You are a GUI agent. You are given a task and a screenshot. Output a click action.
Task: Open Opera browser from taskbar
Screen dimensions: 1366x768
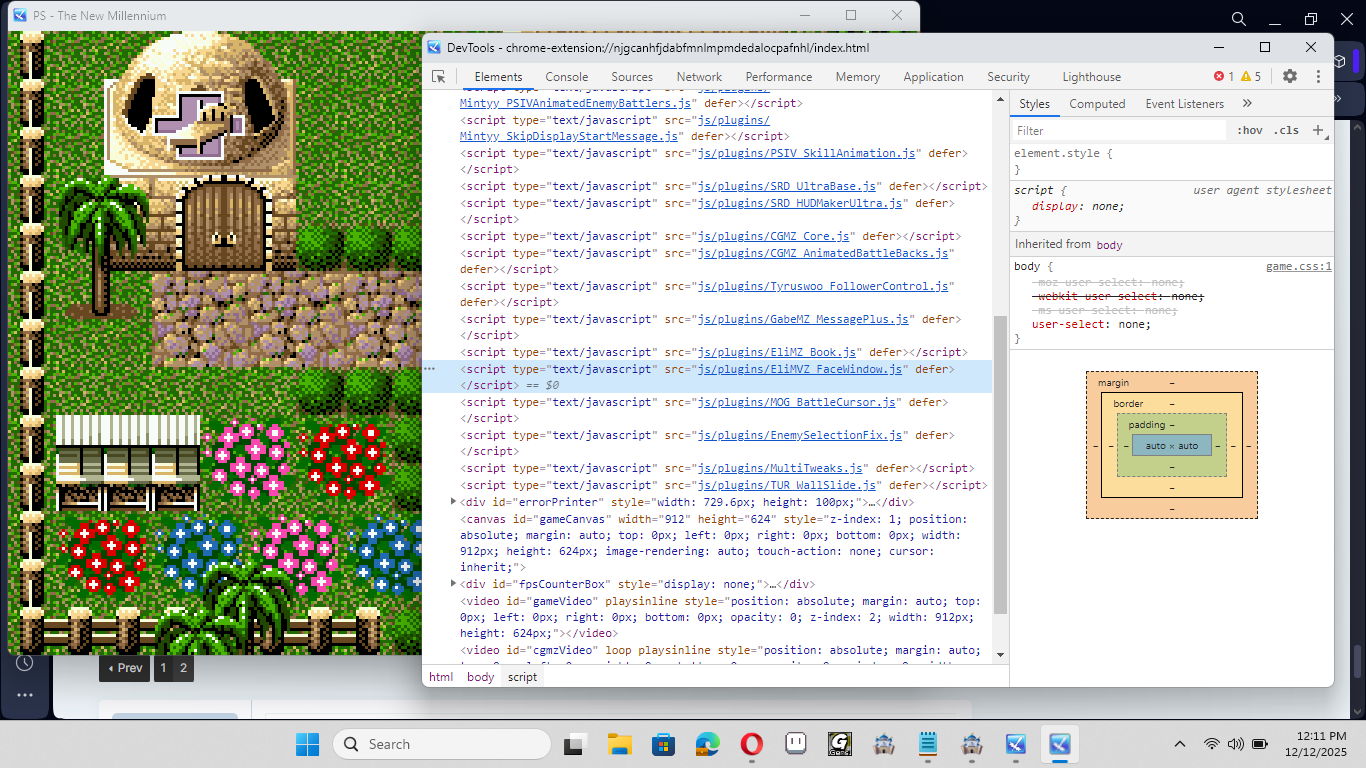point(752,744)
